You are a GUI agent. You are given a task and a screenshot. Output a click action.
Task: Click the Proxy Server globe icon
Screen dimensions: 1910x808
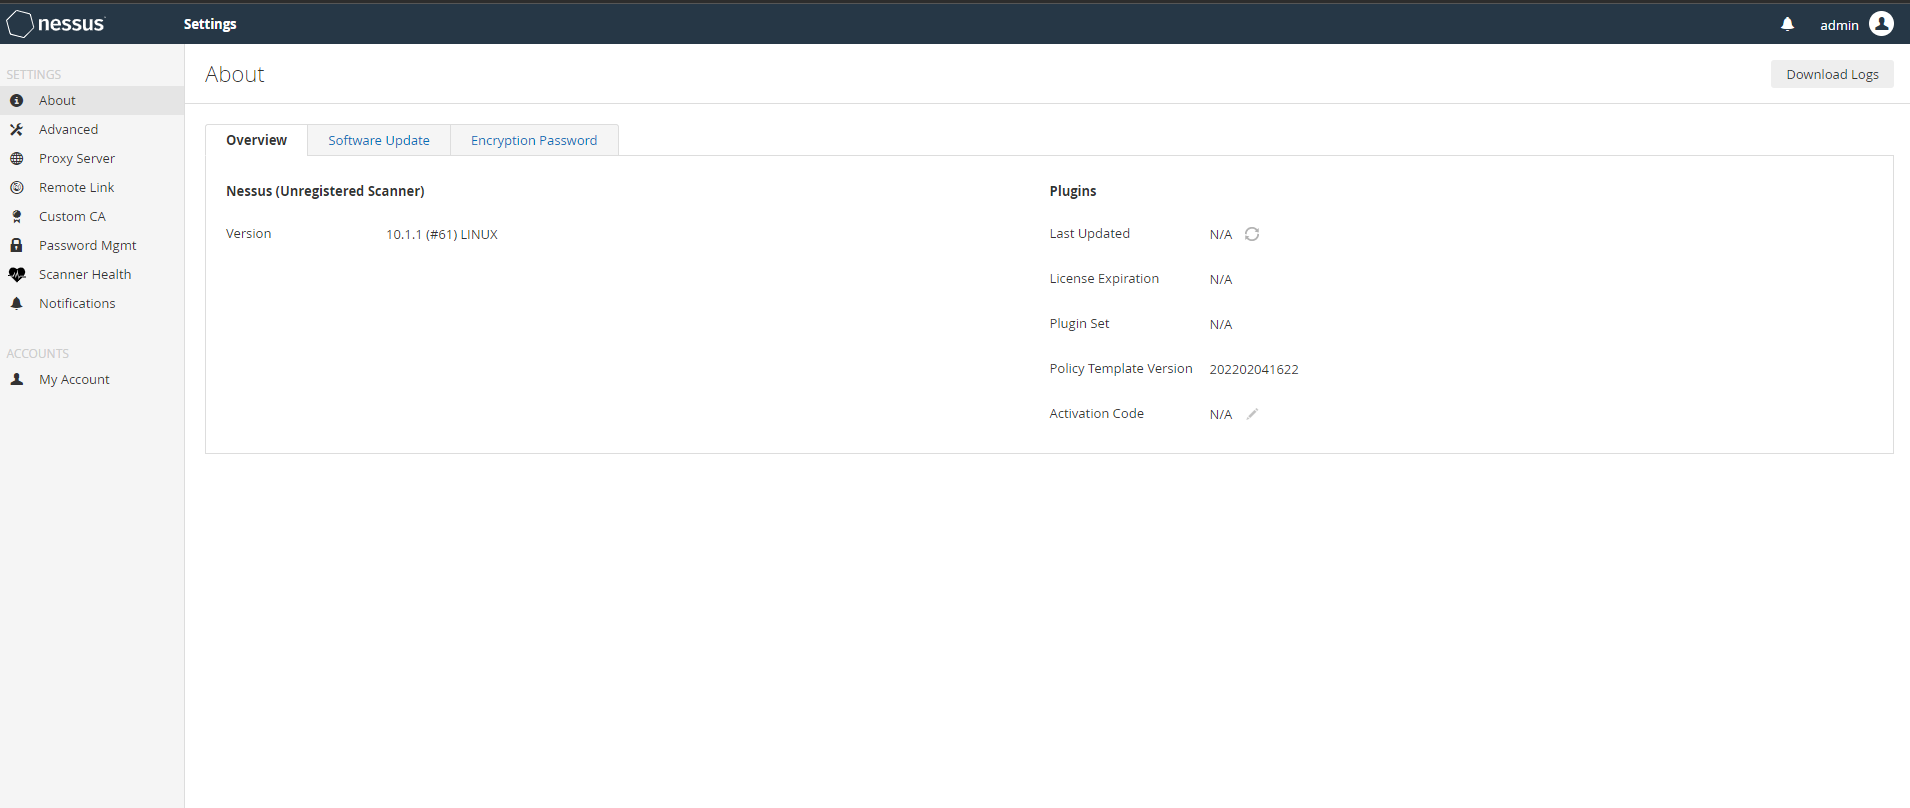click(16, 159)
